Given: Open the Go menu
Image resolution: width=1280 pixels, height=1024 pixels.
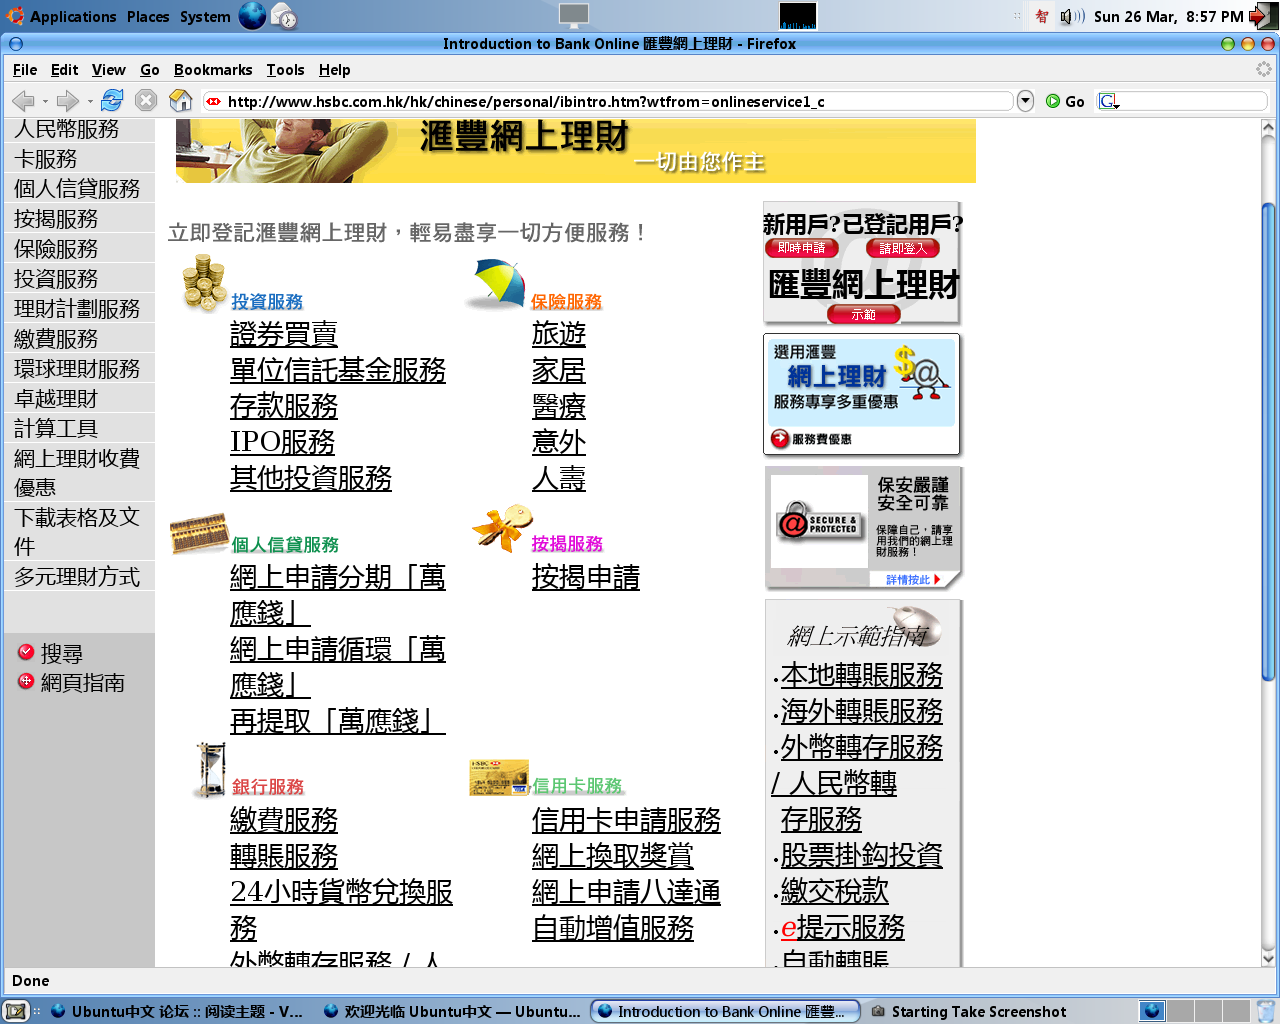Looking at the screenshot, I should click(150, 70).
